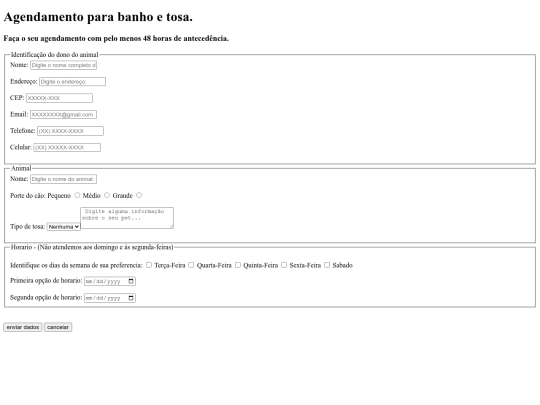Check the Sexta-Feira checkbox
540x405 pixels.
[284, 265]
